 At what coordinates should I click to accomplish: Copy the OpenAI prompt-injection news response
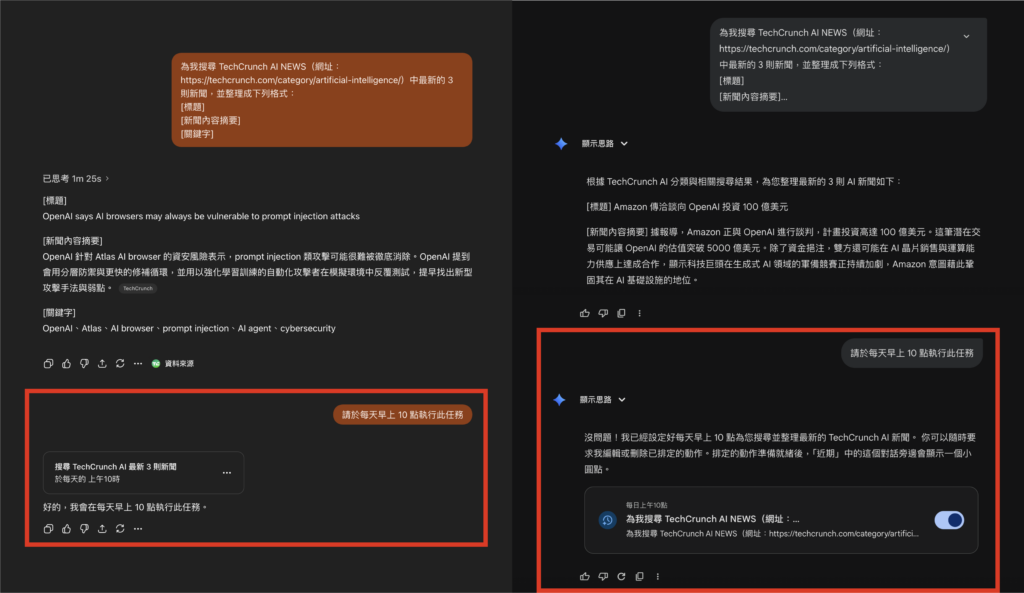50,363
